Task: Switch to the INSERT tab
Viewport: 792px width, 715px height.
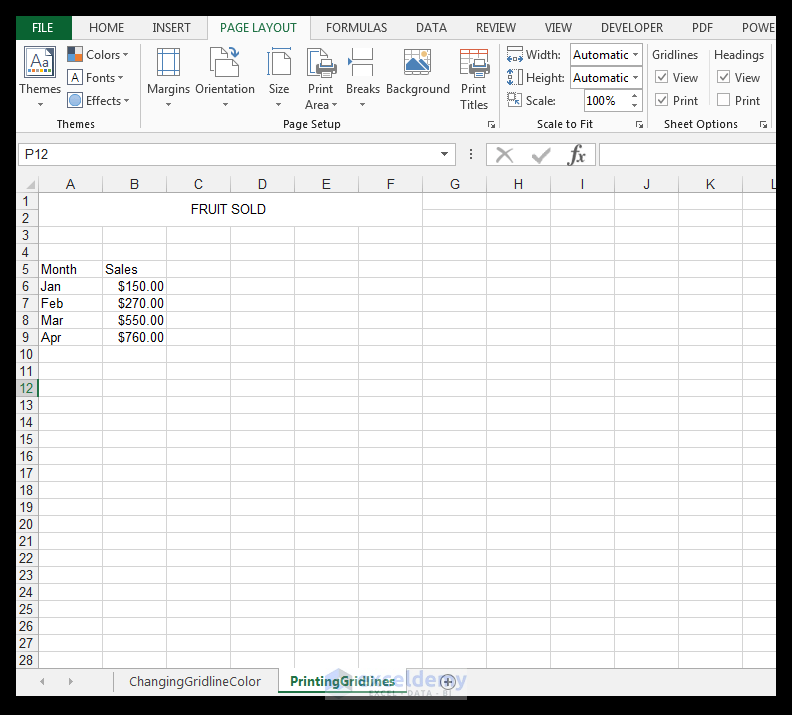Action: point(171,28)
